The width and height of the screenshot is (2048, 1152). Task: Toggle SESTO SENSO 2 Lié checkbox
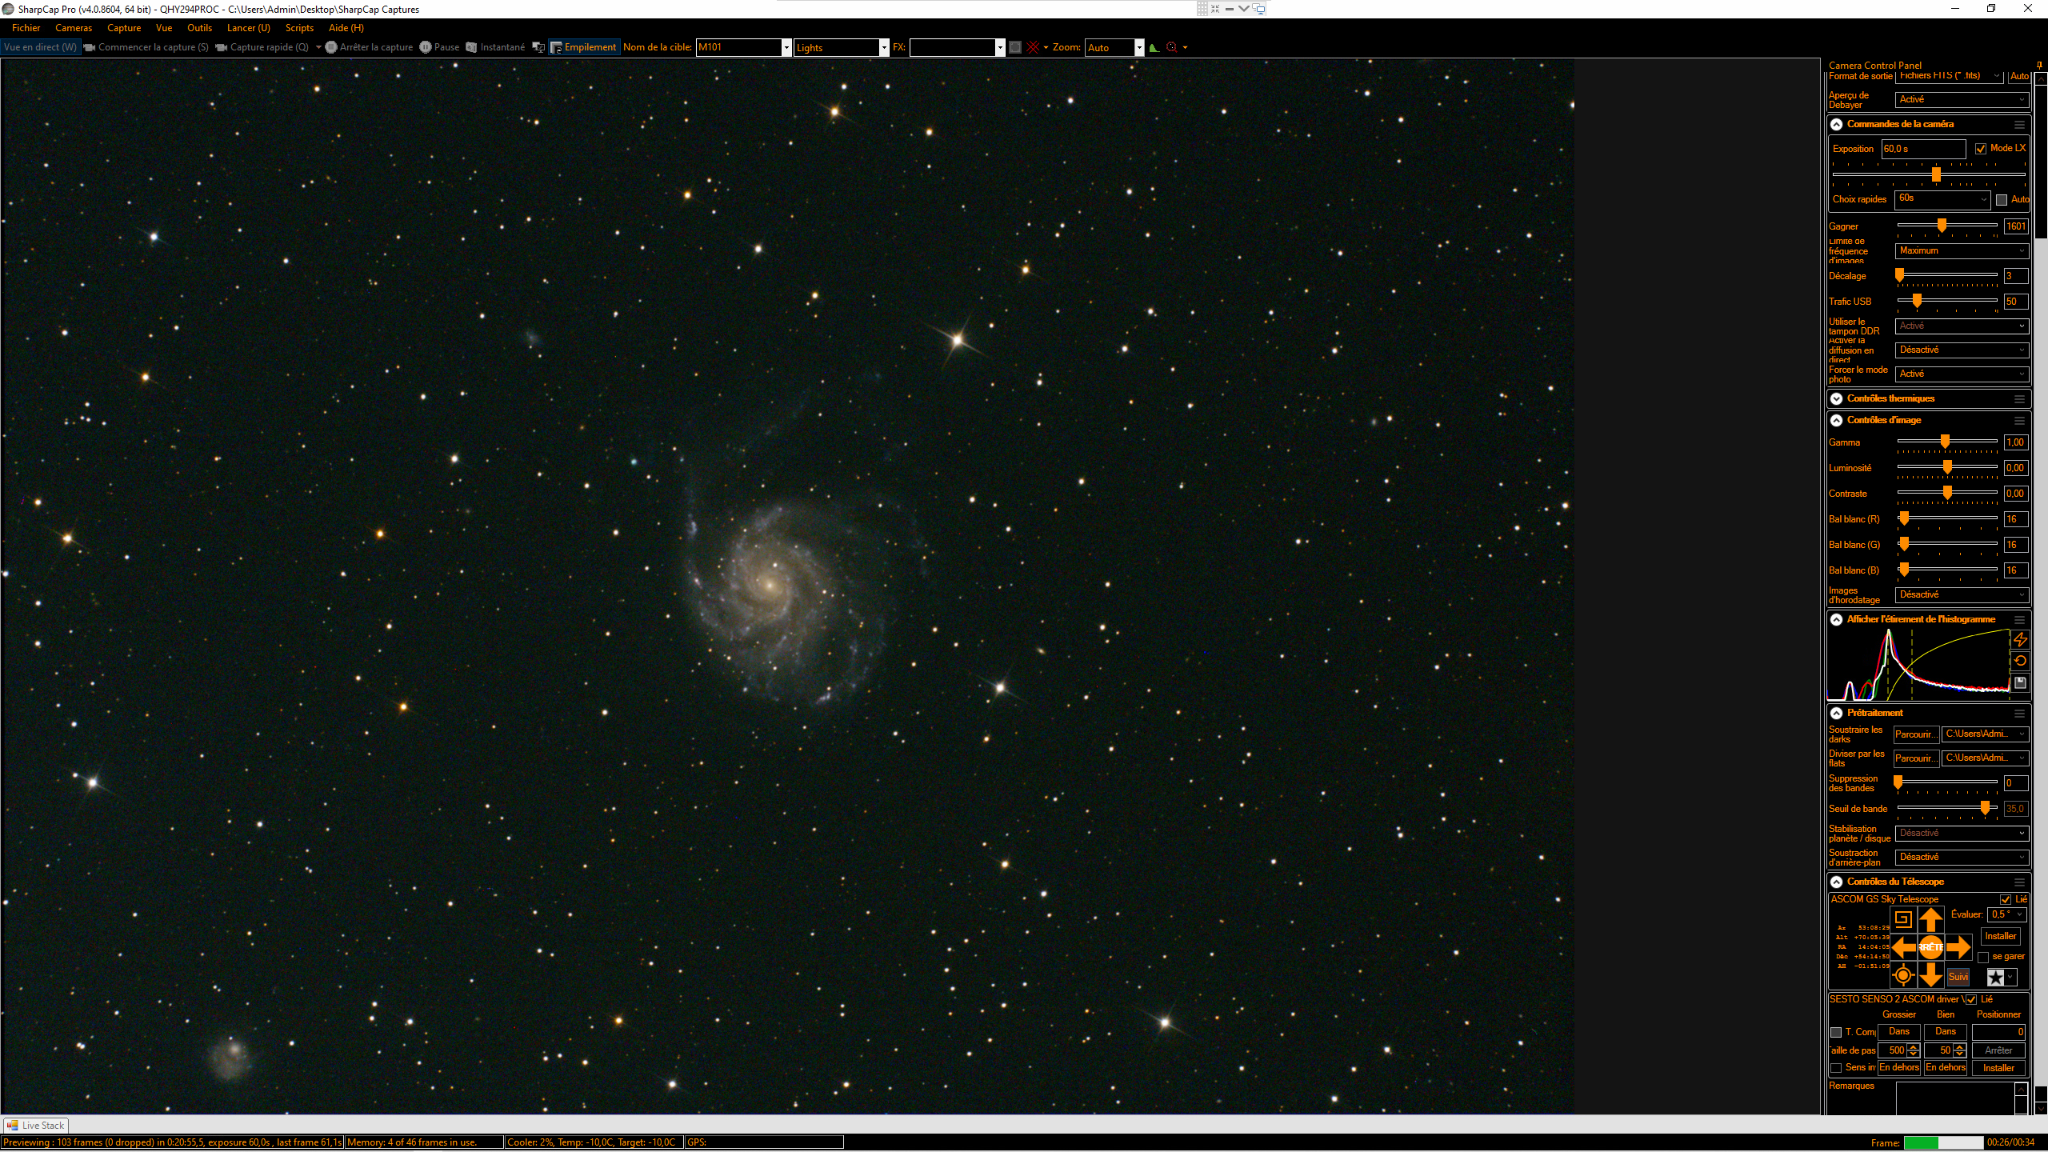click(x=1970, y=999)
